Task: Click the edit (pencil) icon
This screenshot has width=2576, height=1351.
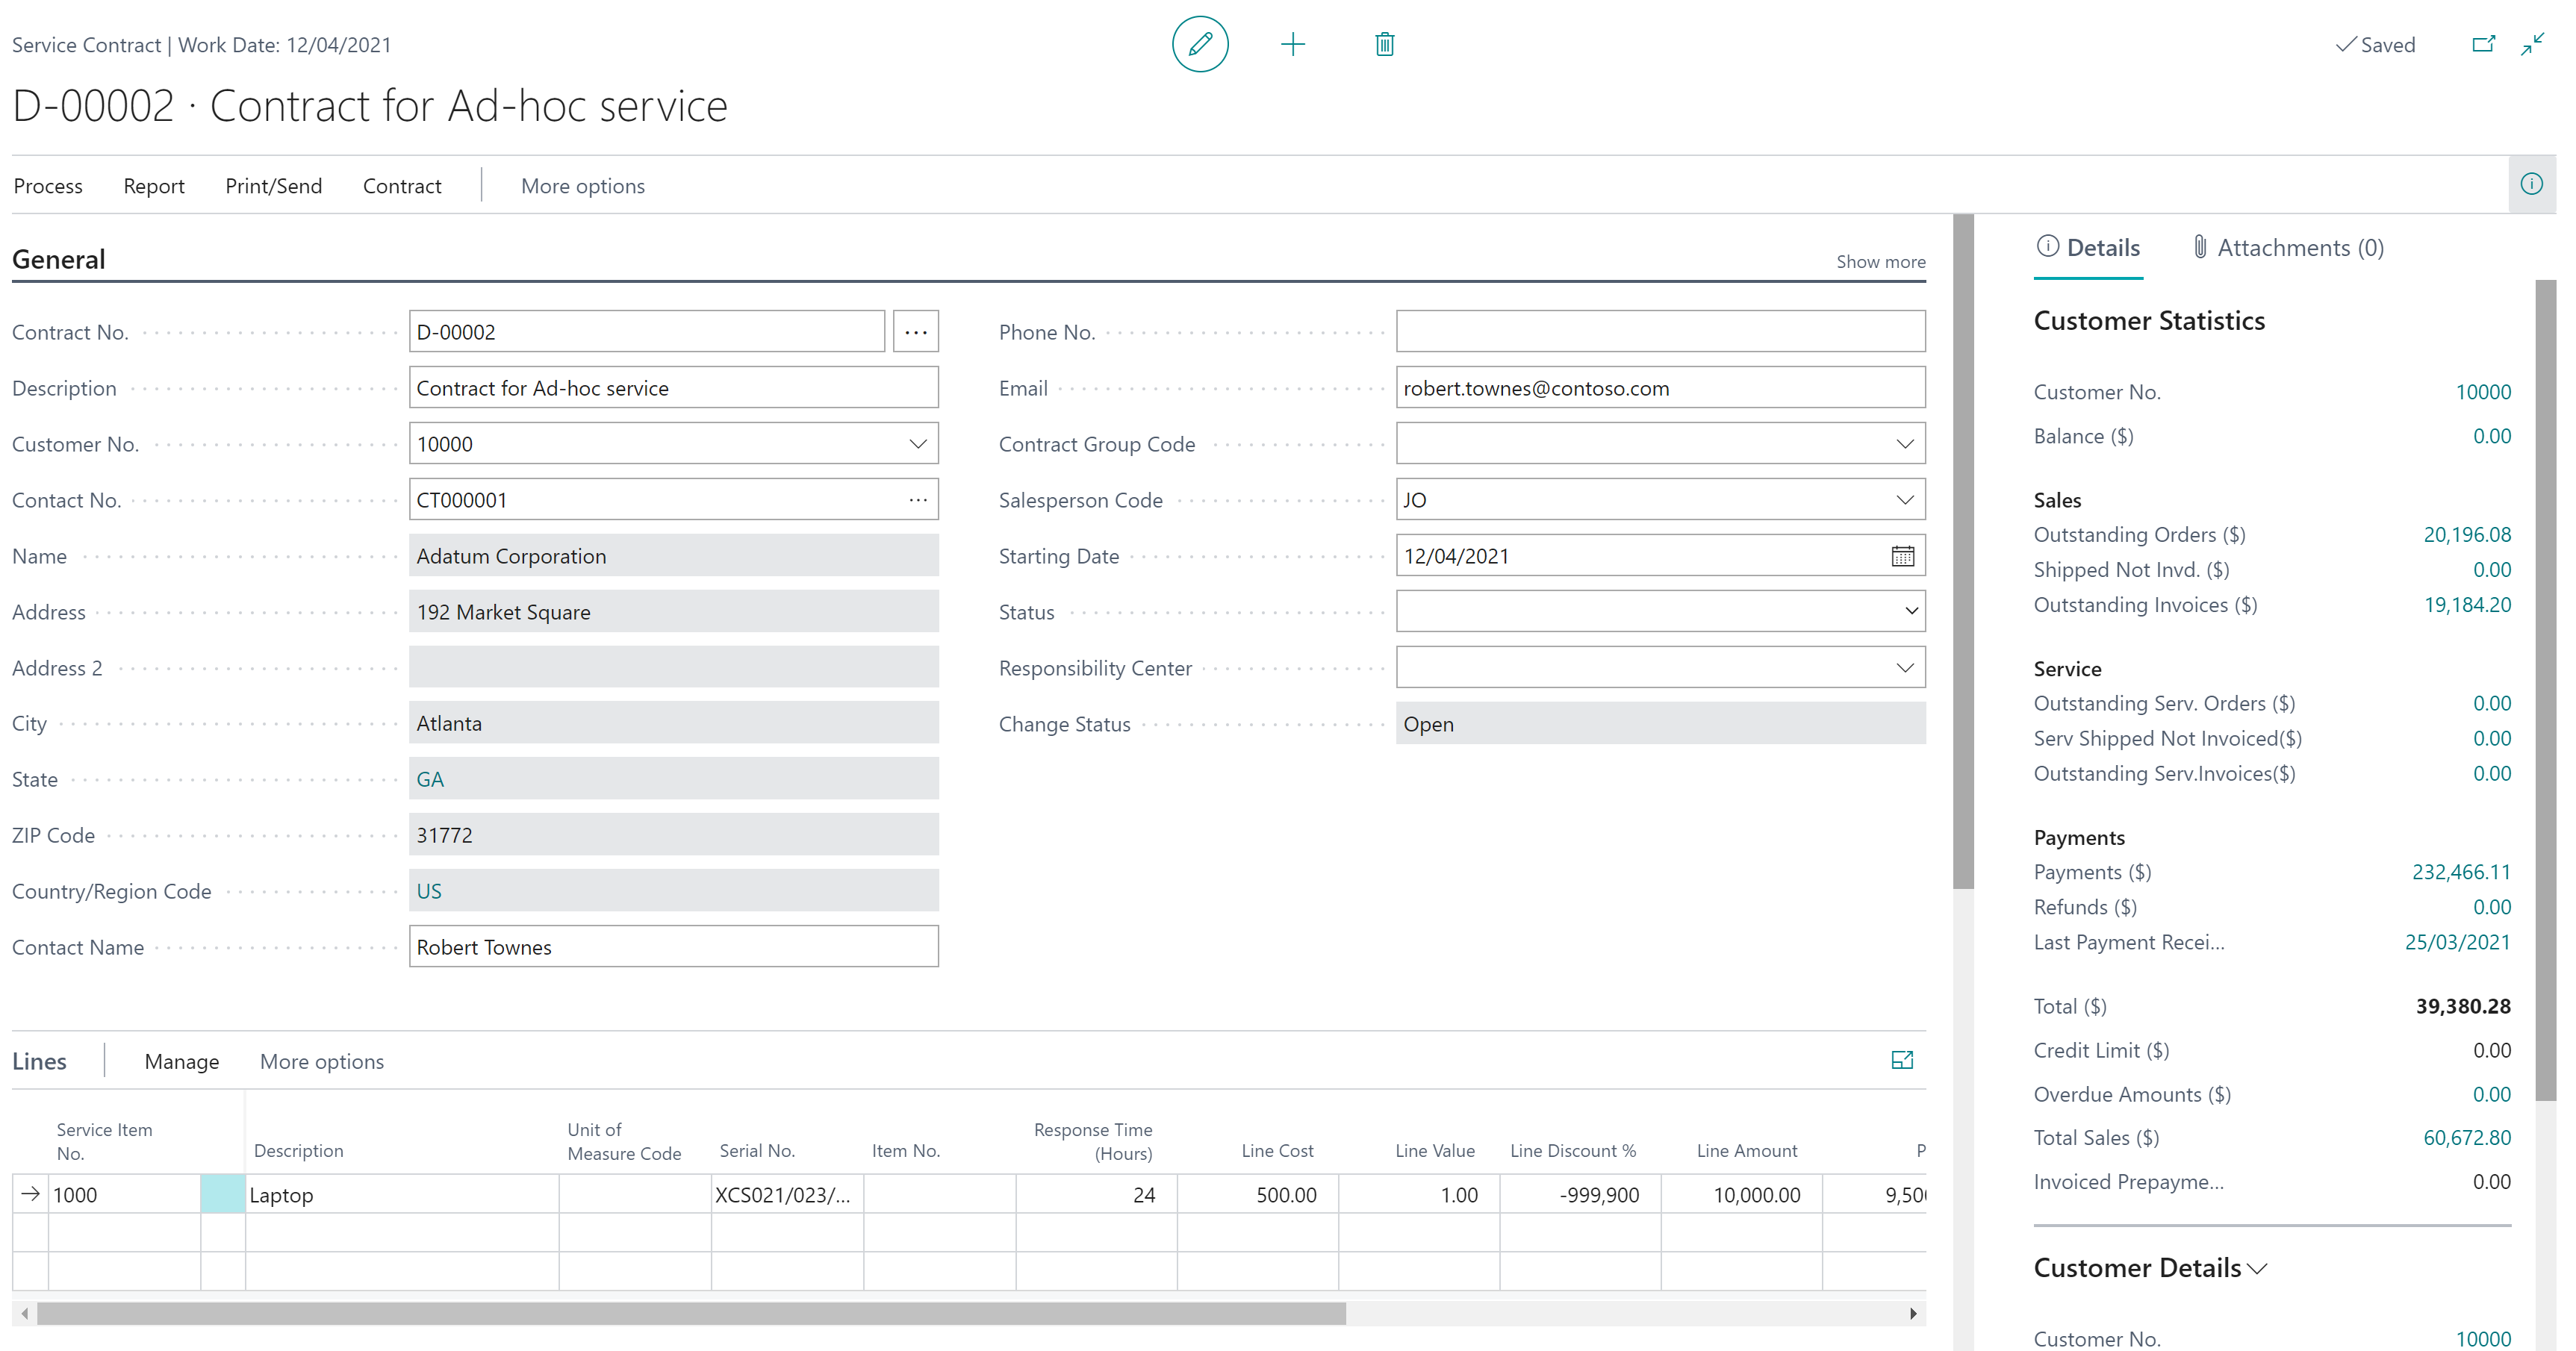Action: pos(1199,44)
